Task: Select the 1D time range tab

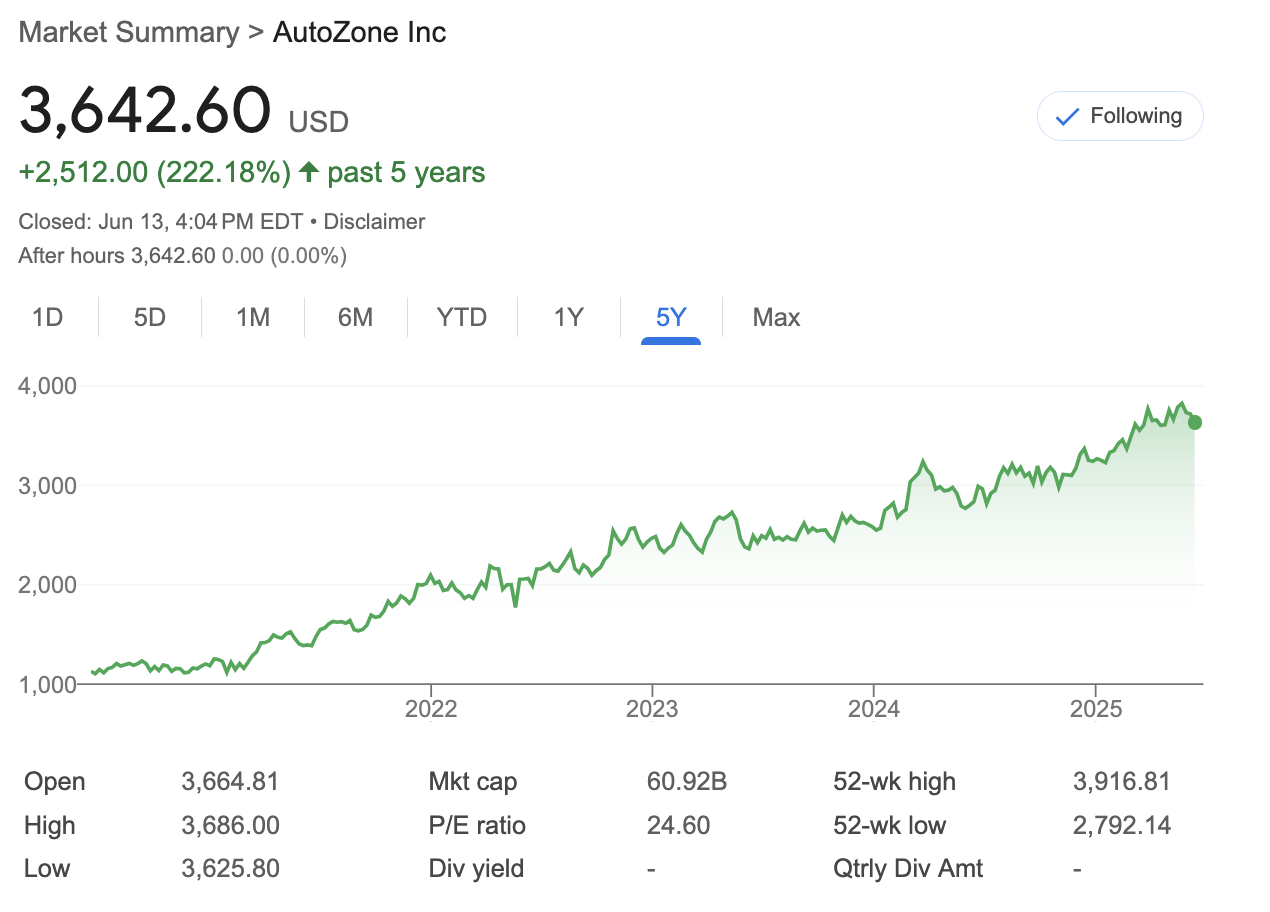Action: 47,318
